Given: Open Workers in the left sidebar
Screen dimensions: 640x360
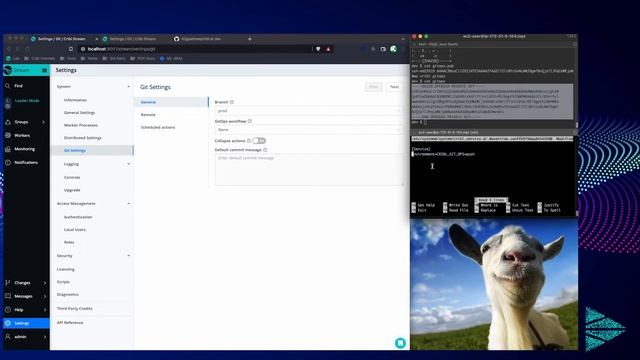Looking at the screenshot, I should click(22, 136).
